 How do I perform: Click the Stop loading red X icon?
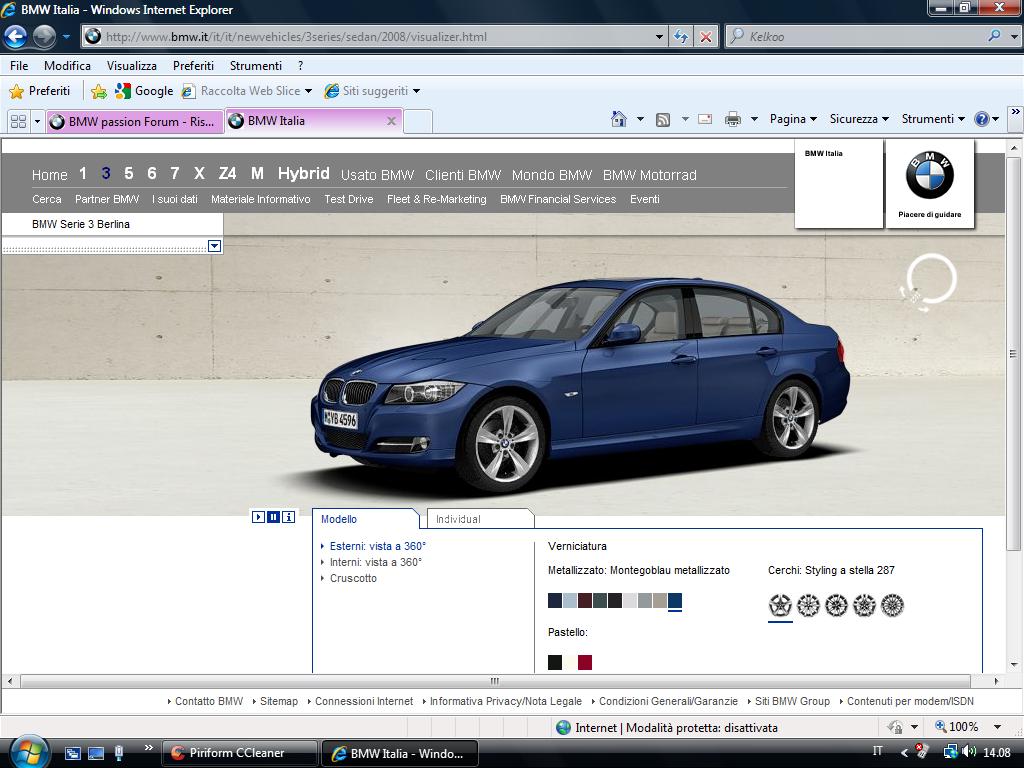706,37
